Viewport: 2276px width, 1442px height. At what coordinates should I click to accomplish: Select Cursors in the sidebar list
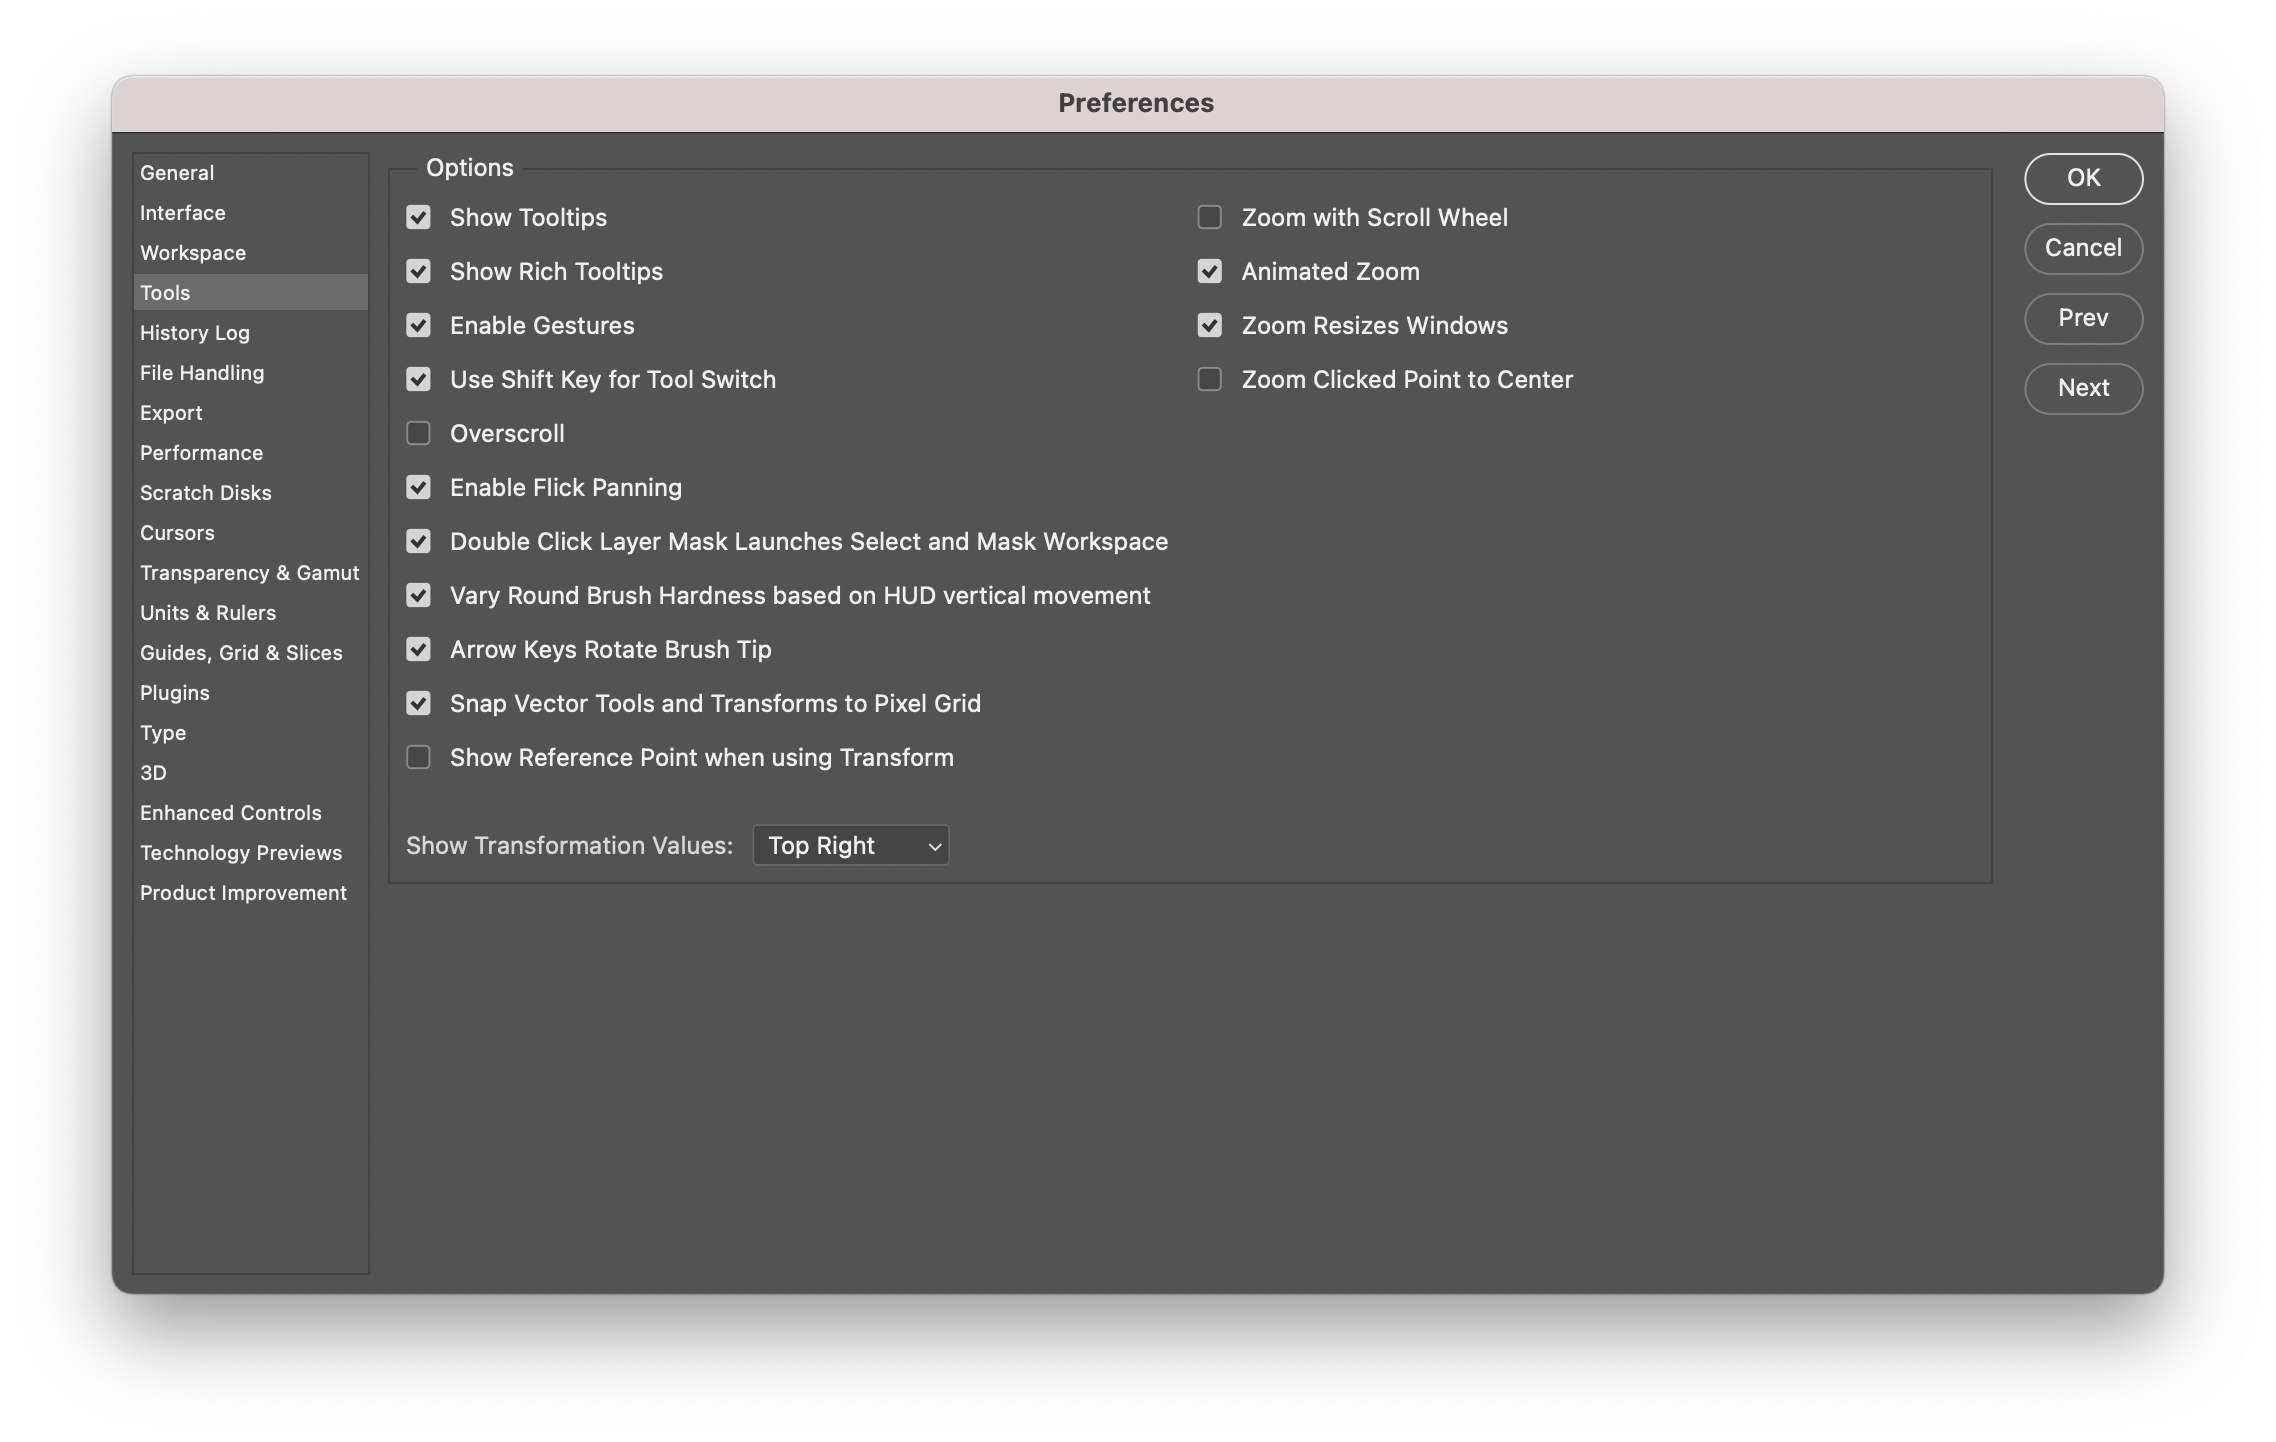click(177, 533)
